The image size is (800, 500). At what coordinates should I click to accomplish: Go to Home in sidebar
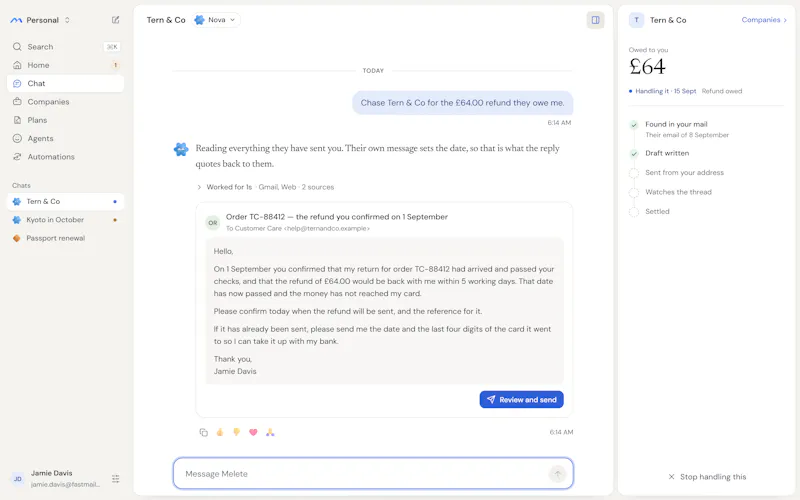point(65,65)
